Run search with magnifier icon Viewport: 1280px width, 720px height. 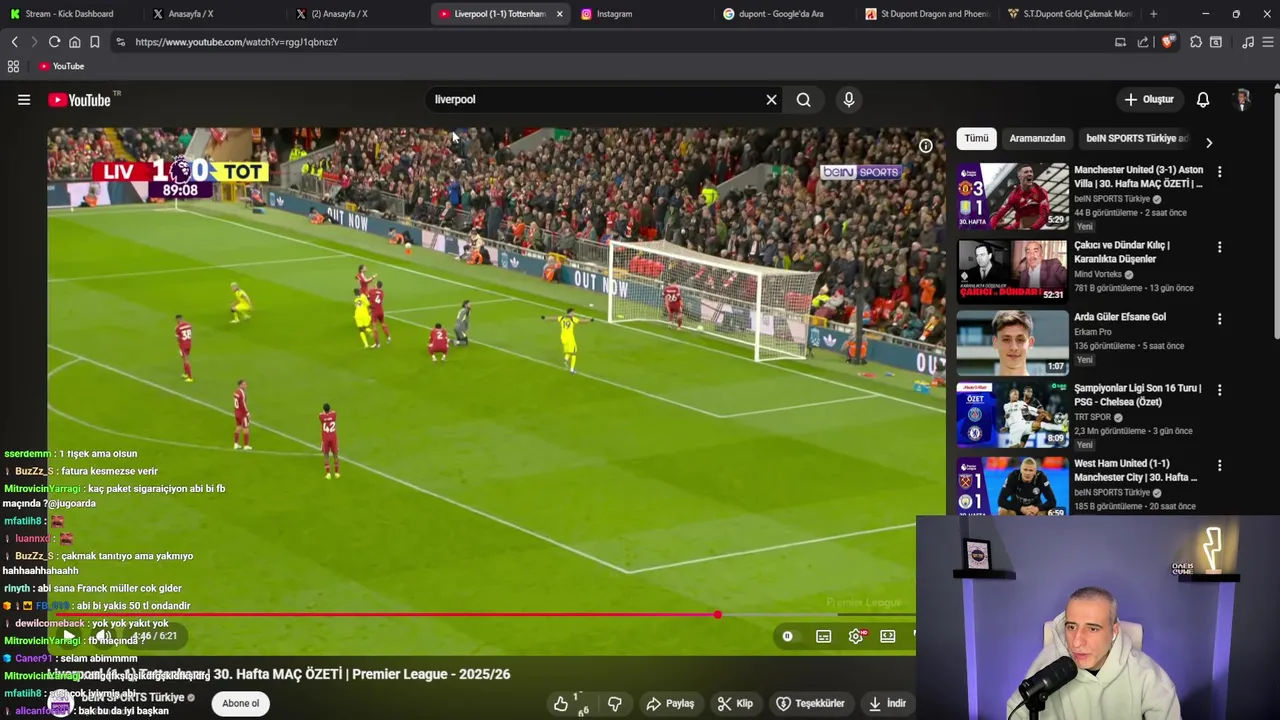803,100
